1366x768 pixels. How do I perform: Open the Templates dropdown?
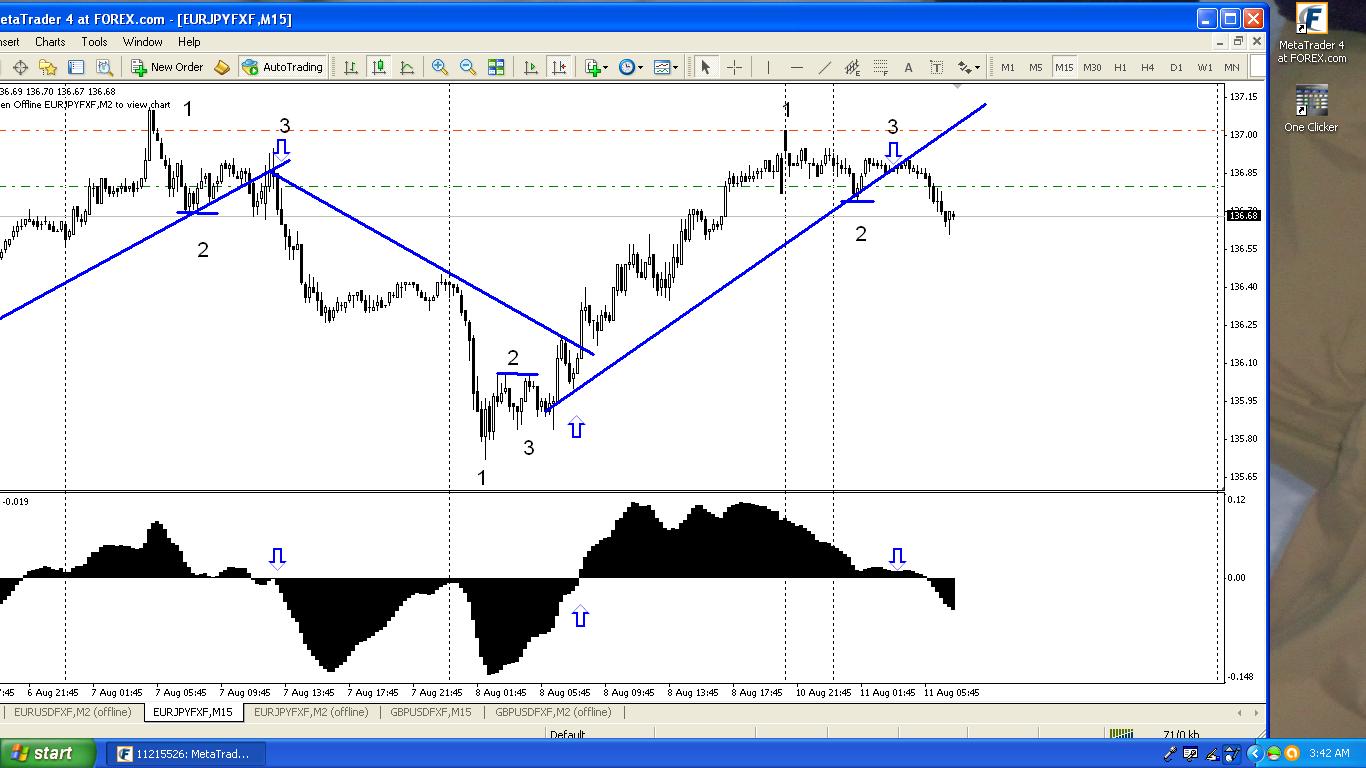coord(666,67)
